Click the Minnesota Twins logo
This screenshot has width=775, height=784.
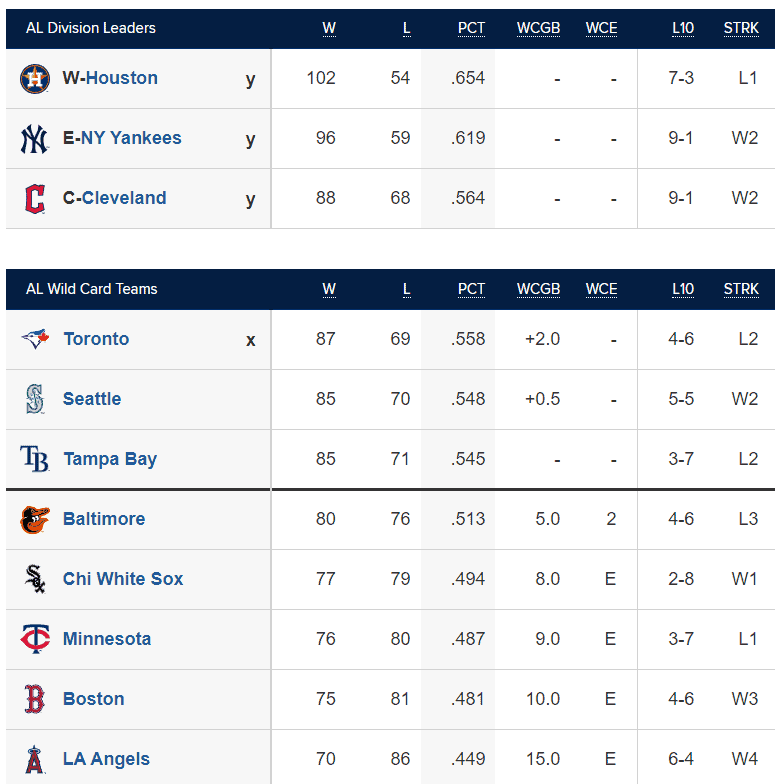coord(34,638)
